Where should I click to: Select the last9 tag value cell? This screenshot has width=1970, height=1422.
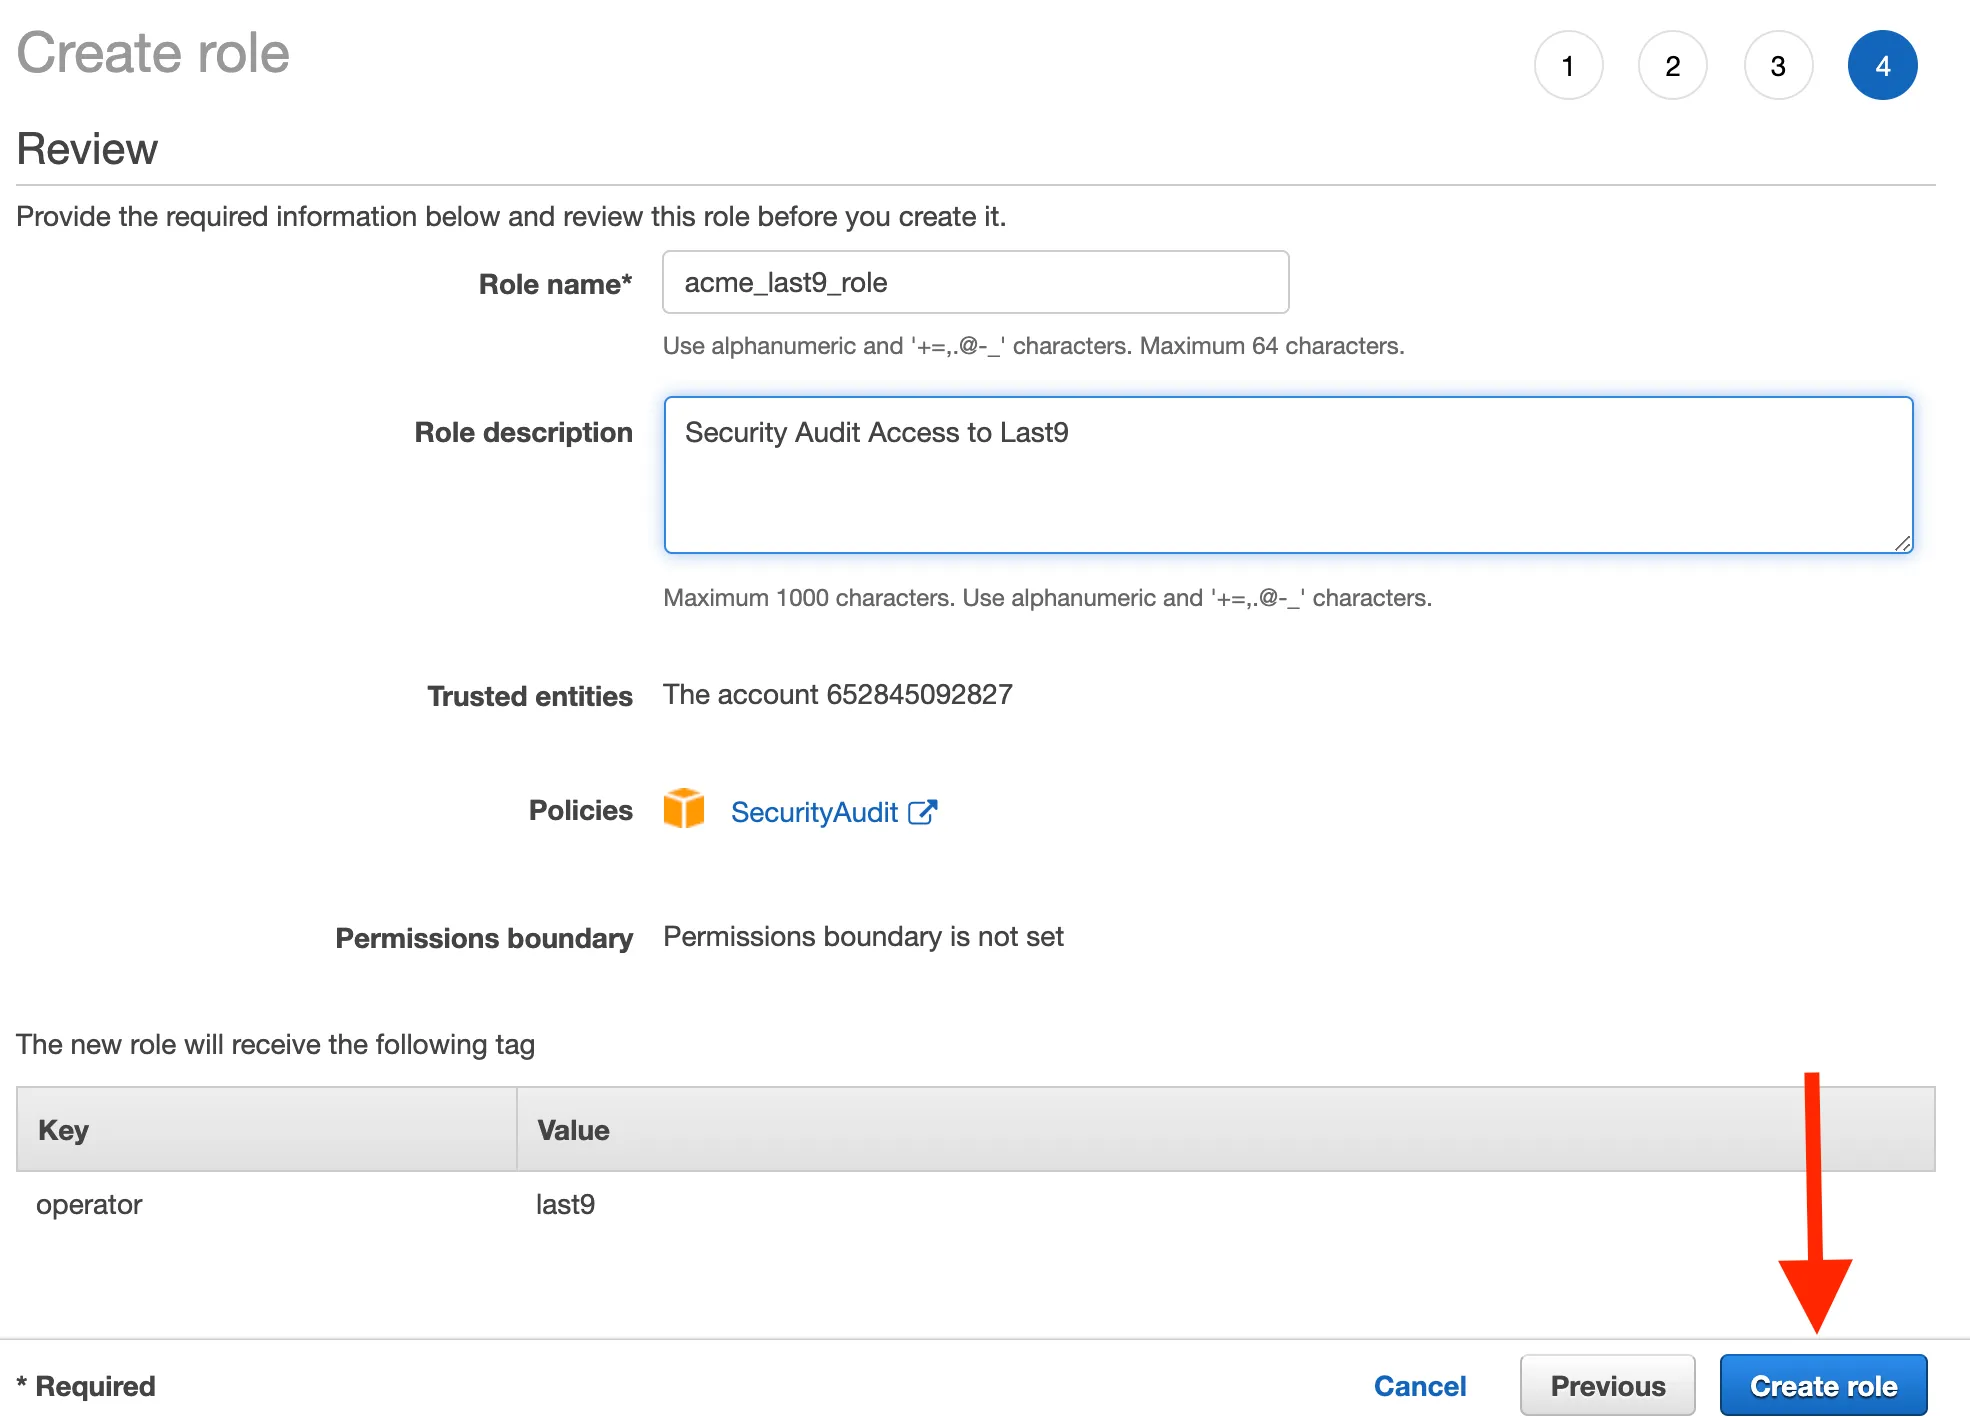[565, 1204]
